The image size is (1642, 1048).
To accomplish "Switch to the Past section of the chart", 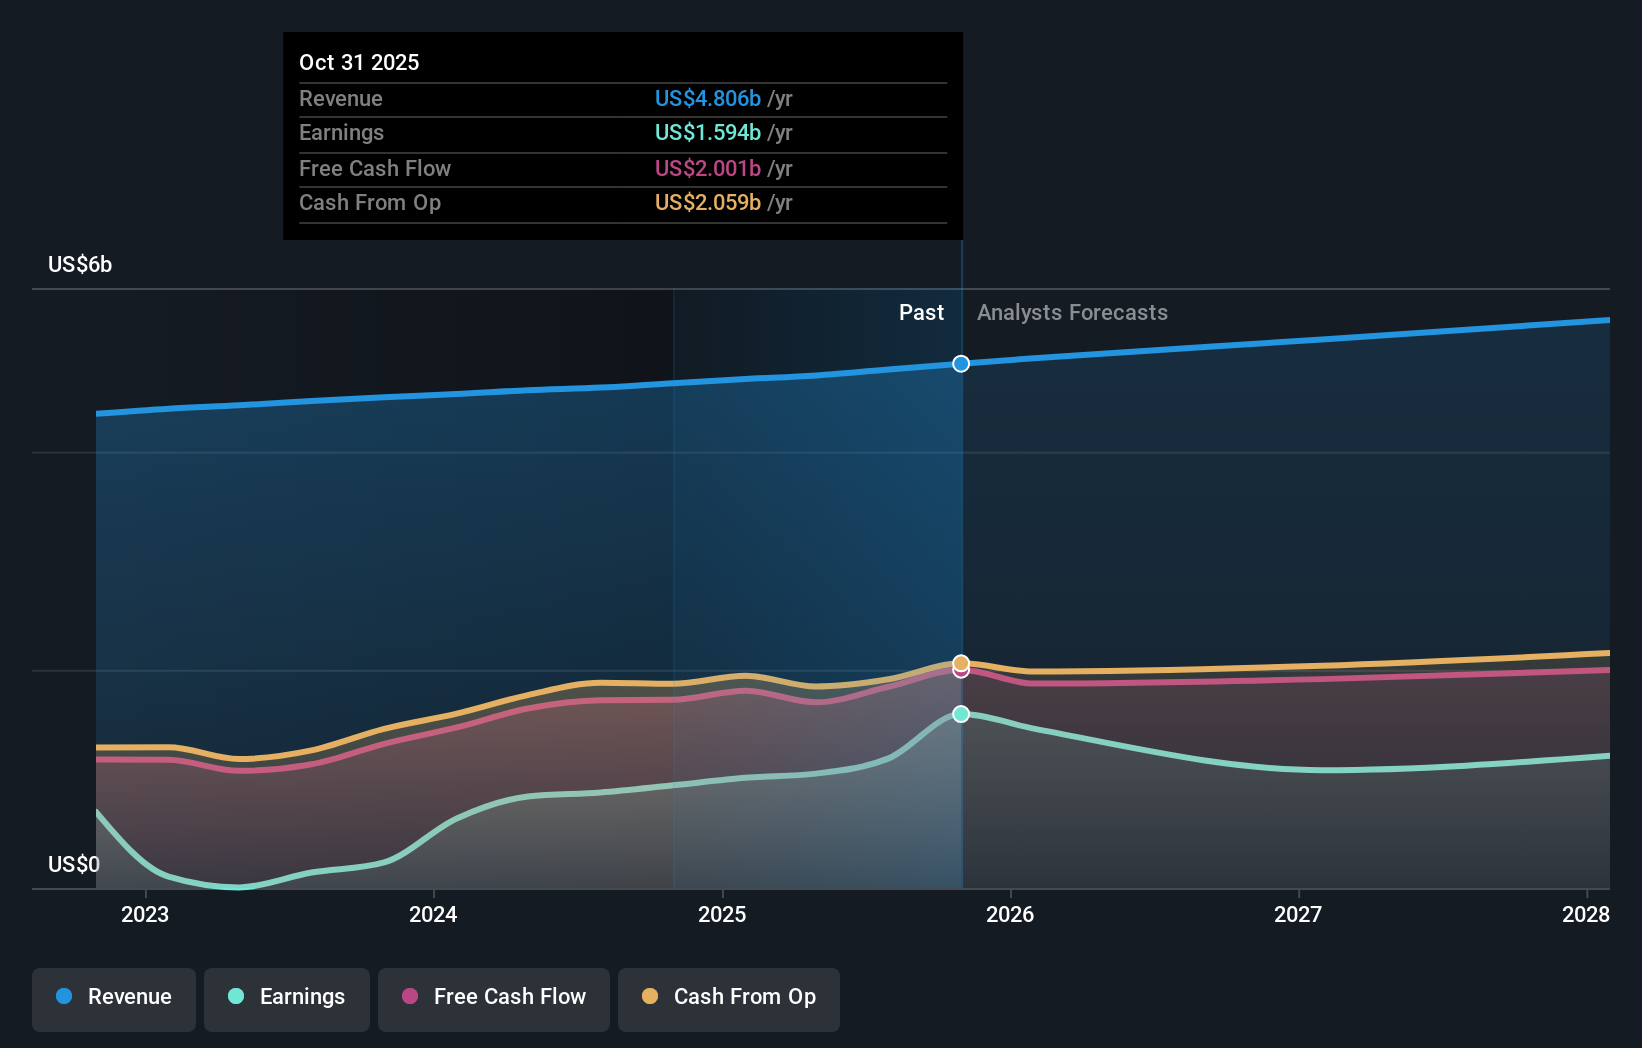I will coord(921,312).
